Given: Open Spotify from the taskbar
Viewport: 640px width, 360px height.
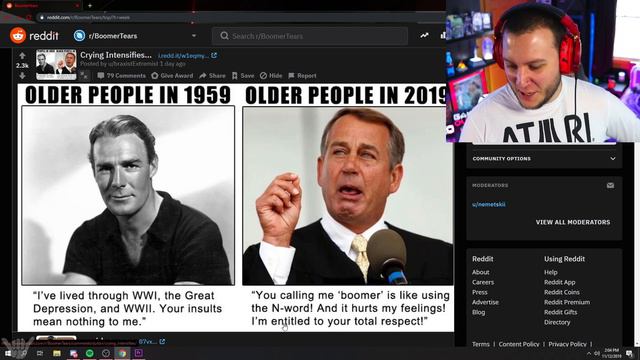Looking at the screenshot, I should coord(90,353).
